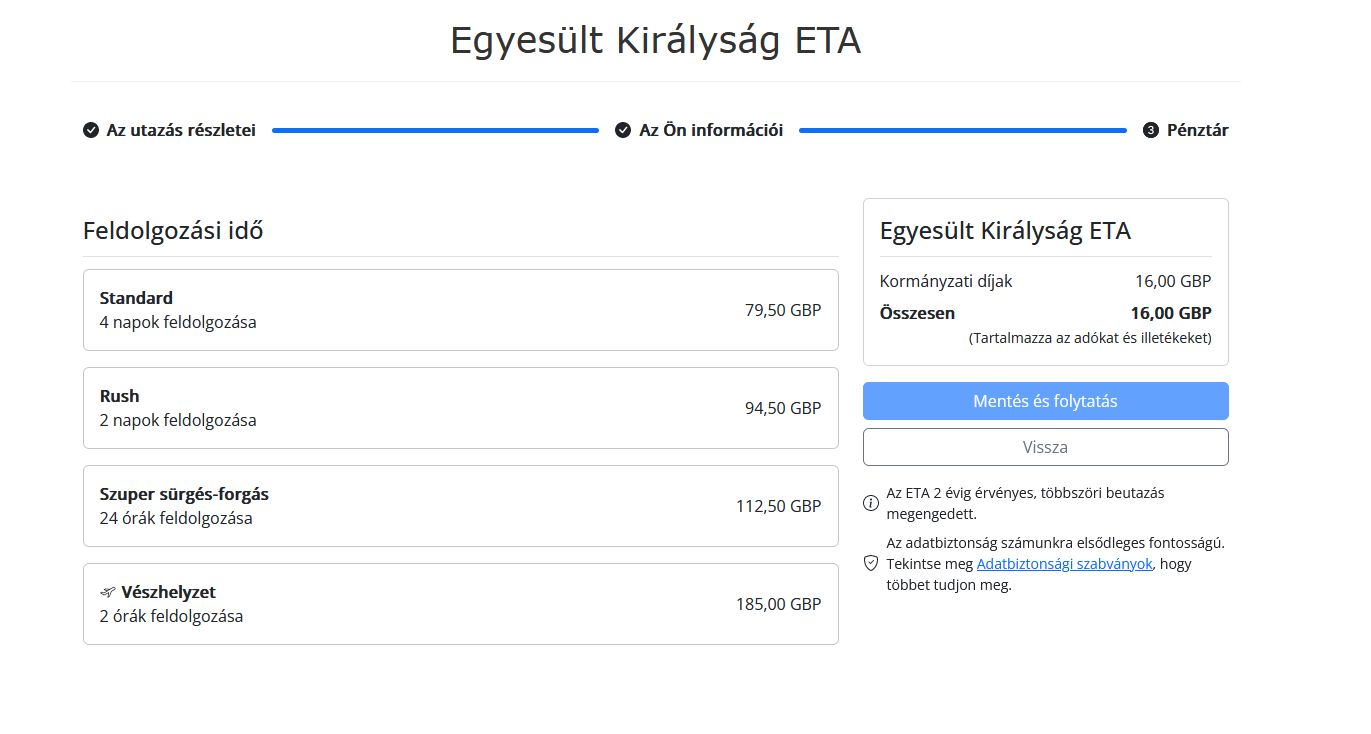Screen dimensions: 1371x734
Task: Click the 112,50 GBP price
Action: 779,506
